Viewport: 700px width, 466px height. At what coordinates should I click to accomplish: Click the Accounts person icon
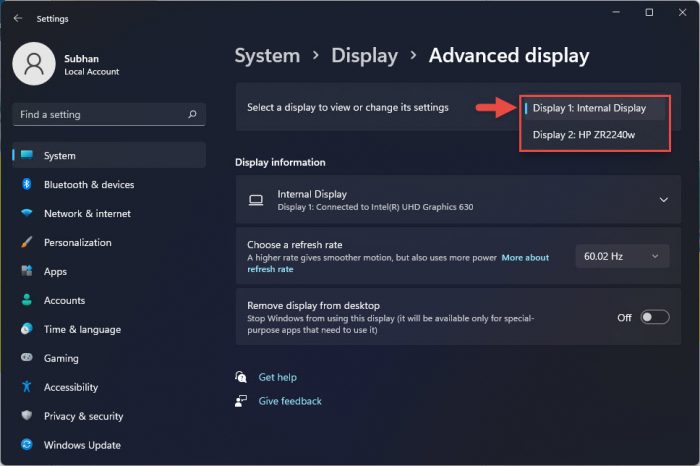point(26,301)
